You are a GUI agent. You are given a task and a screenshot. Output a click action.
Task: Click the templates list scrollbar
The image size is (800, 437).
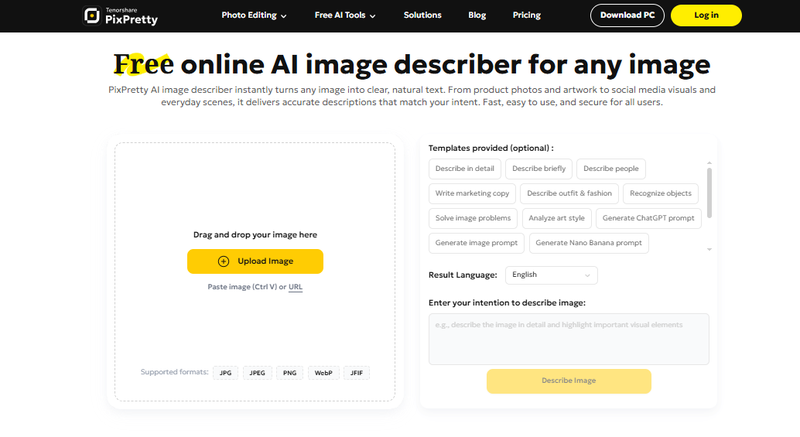pos(710,193)
